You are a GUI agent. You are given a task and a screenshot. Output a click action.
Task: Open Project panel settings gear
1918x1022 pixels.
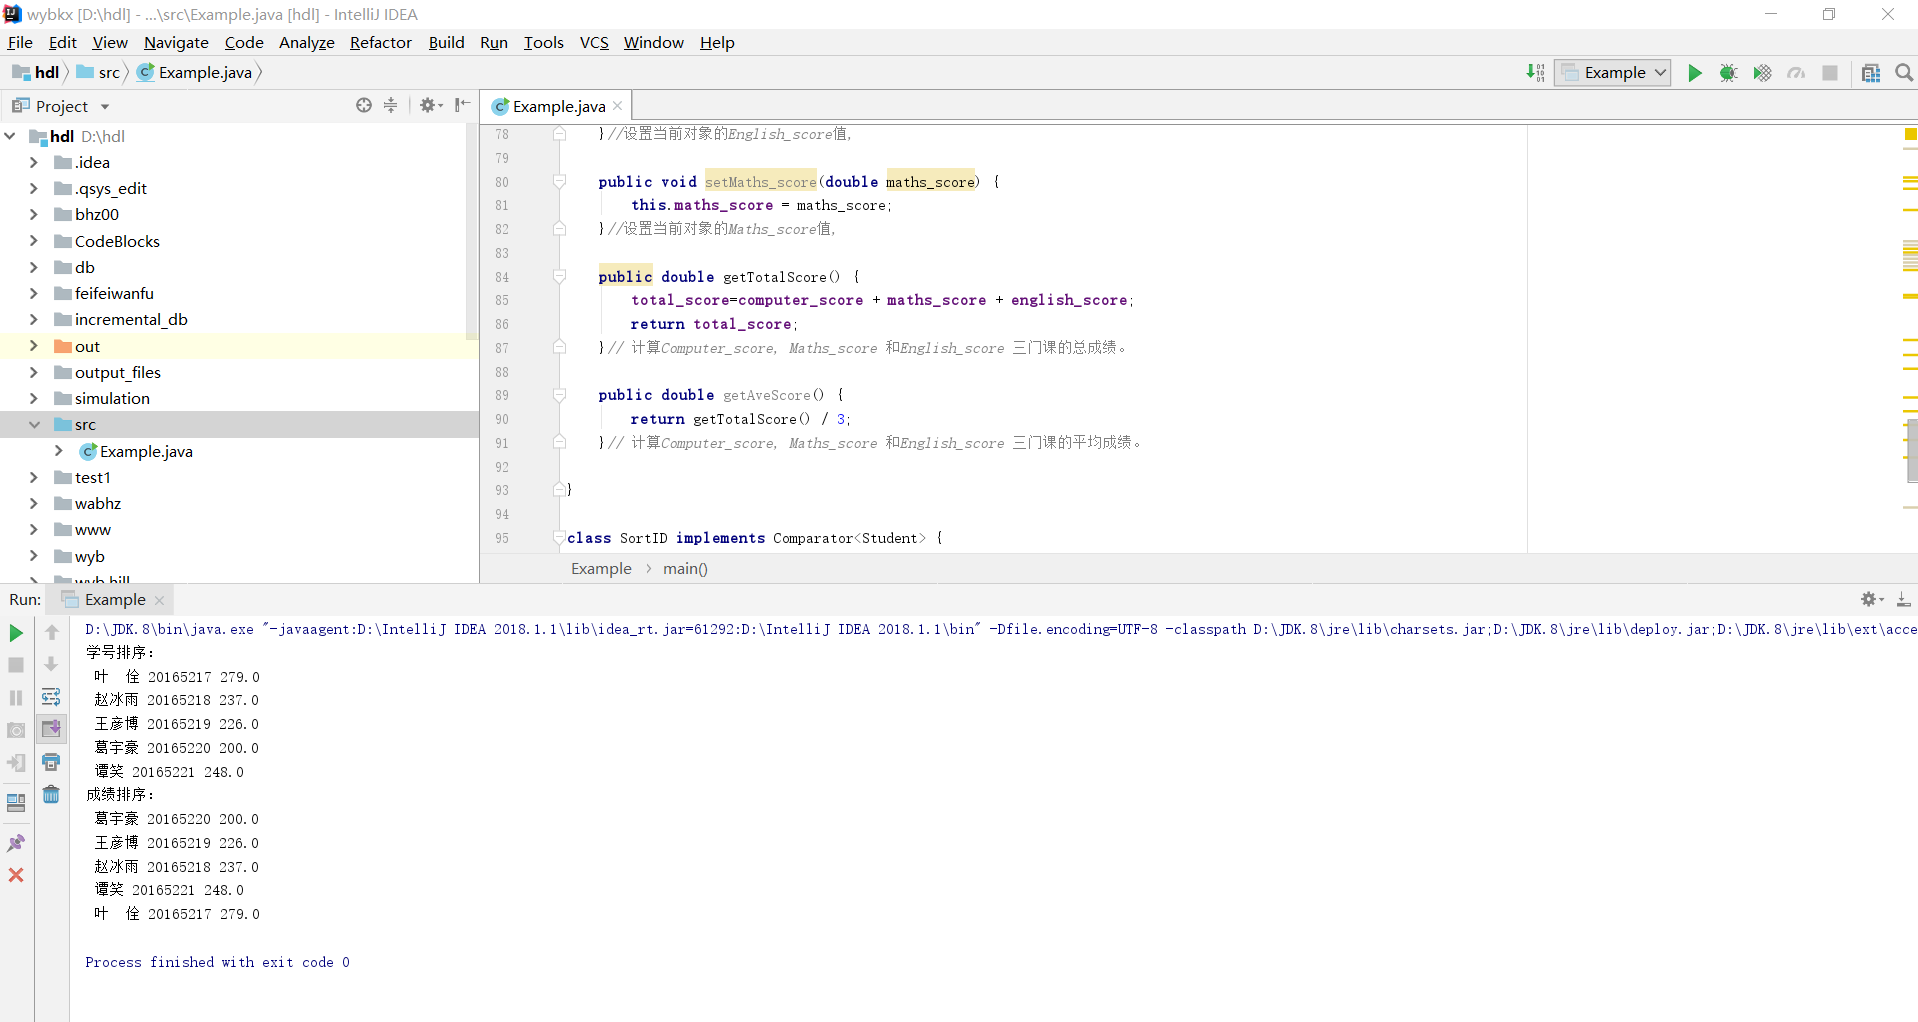430,105
